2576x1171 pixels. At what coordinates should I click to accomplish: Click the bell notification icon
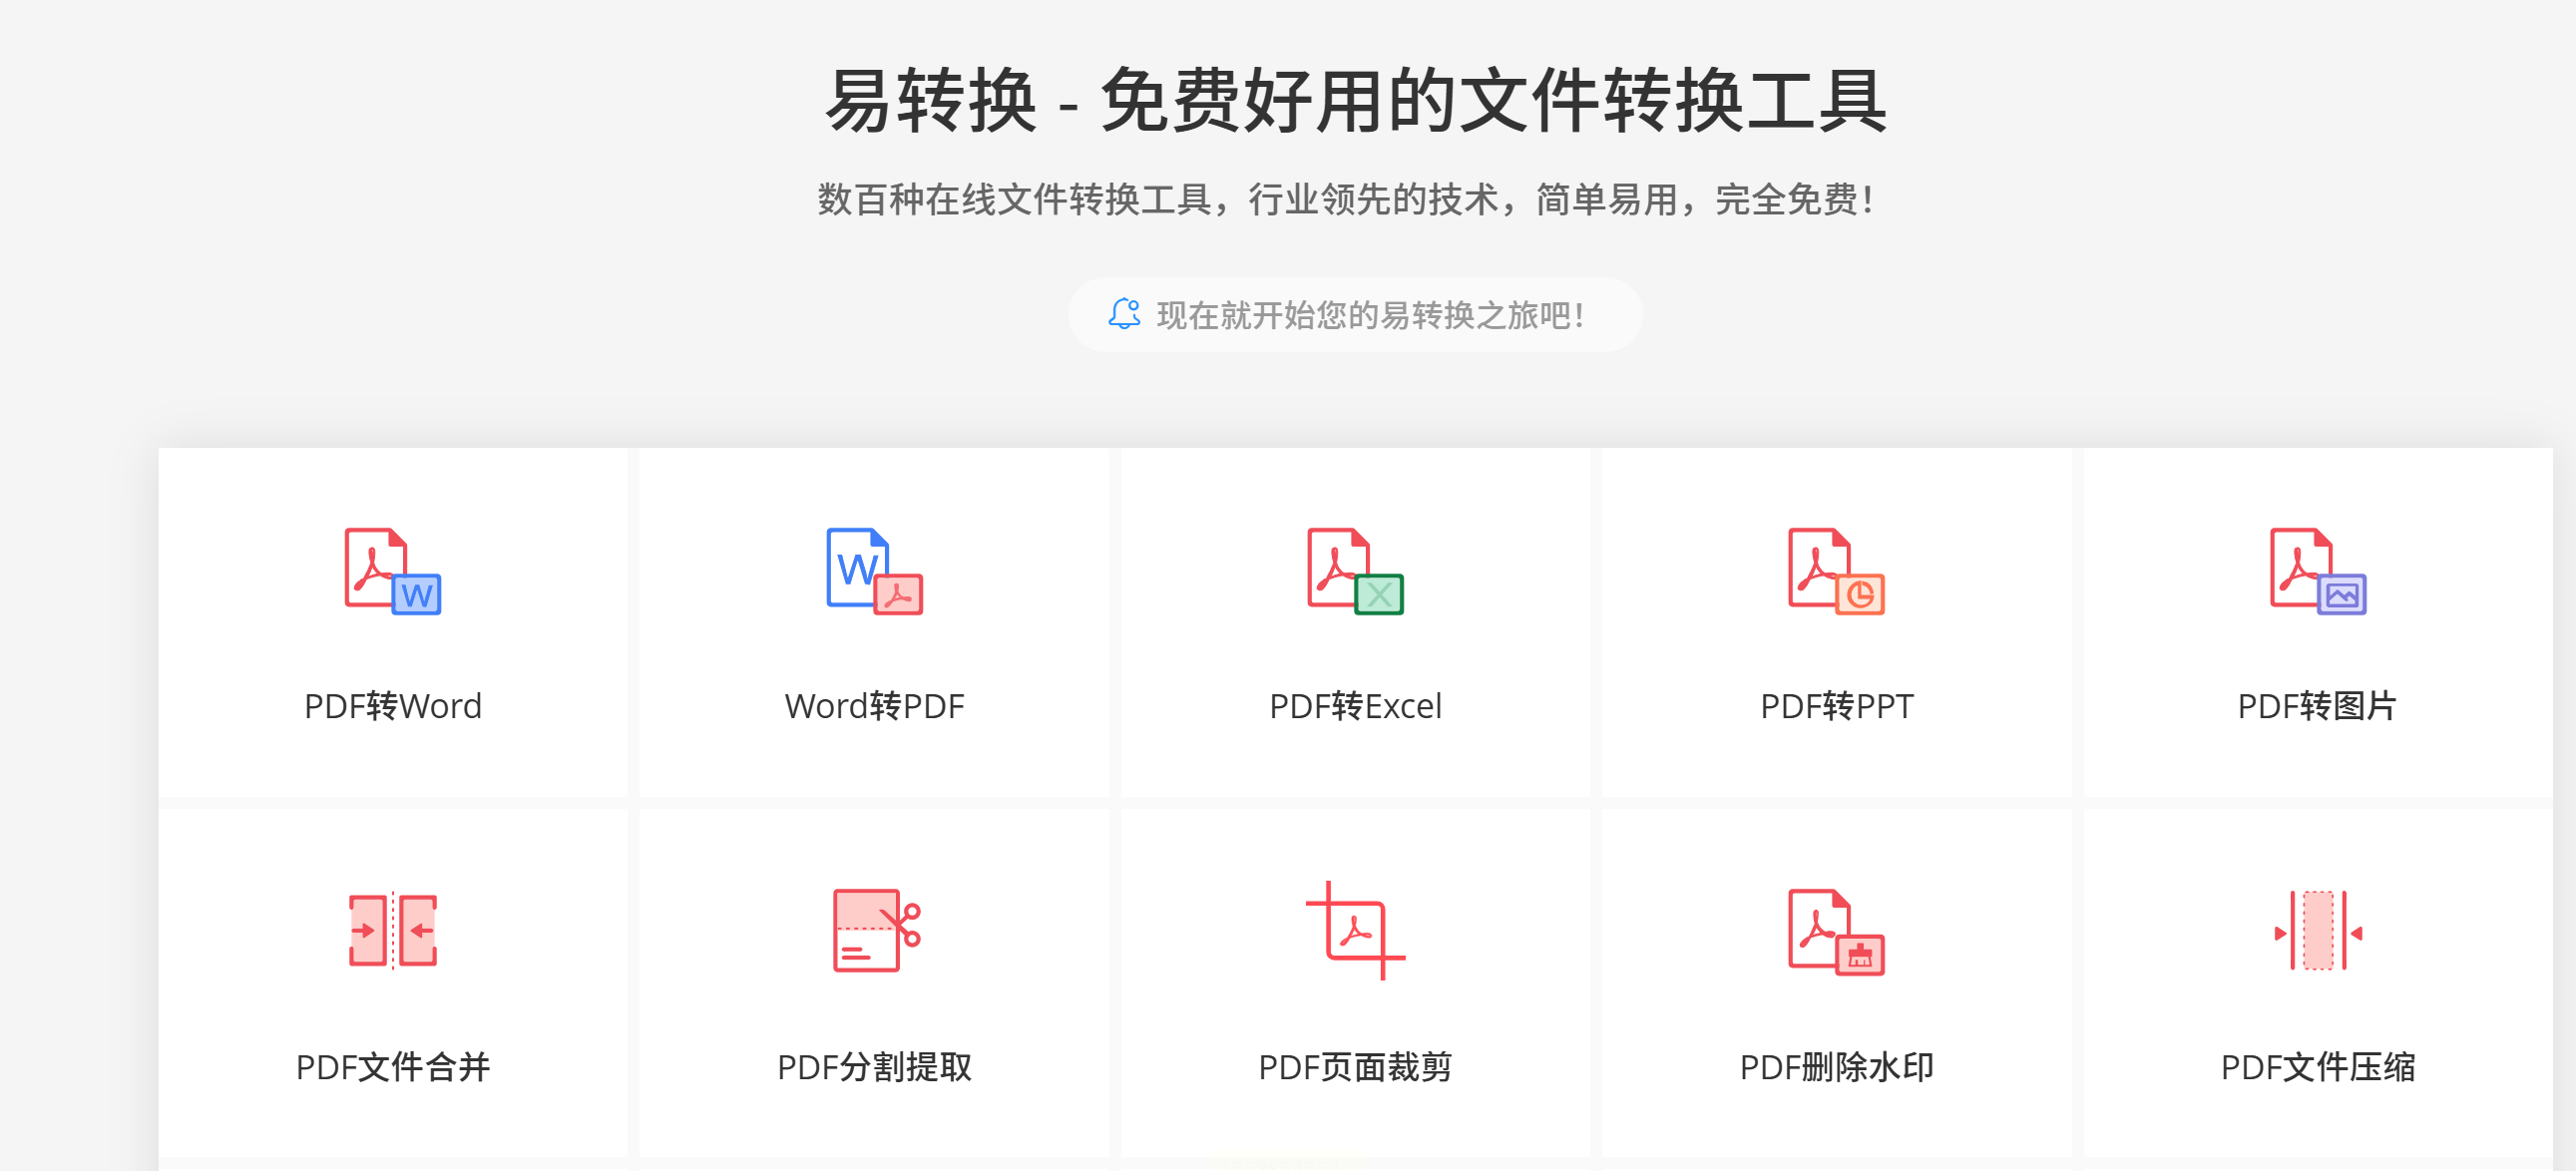pyautogui.click(x=1124, y=314)
